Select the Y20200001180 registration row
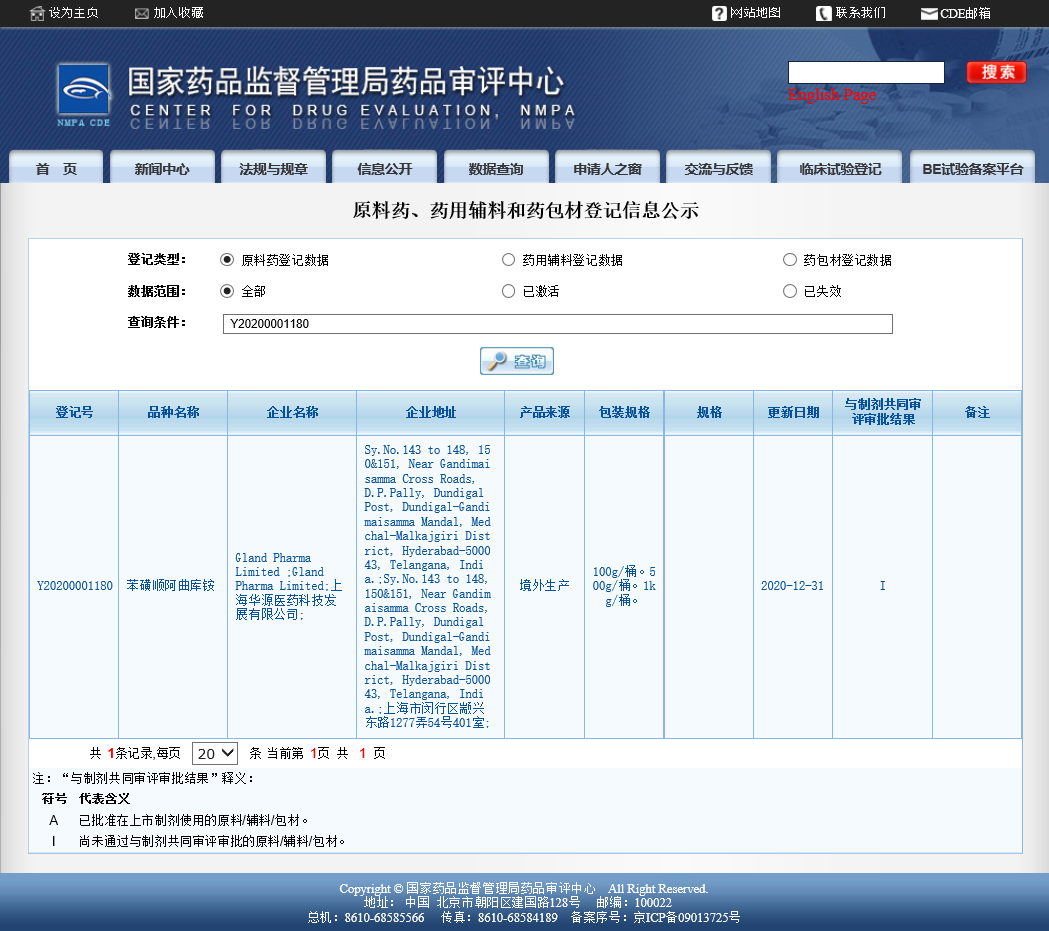This screenshot has width=1049, height=931. [73, 586]
